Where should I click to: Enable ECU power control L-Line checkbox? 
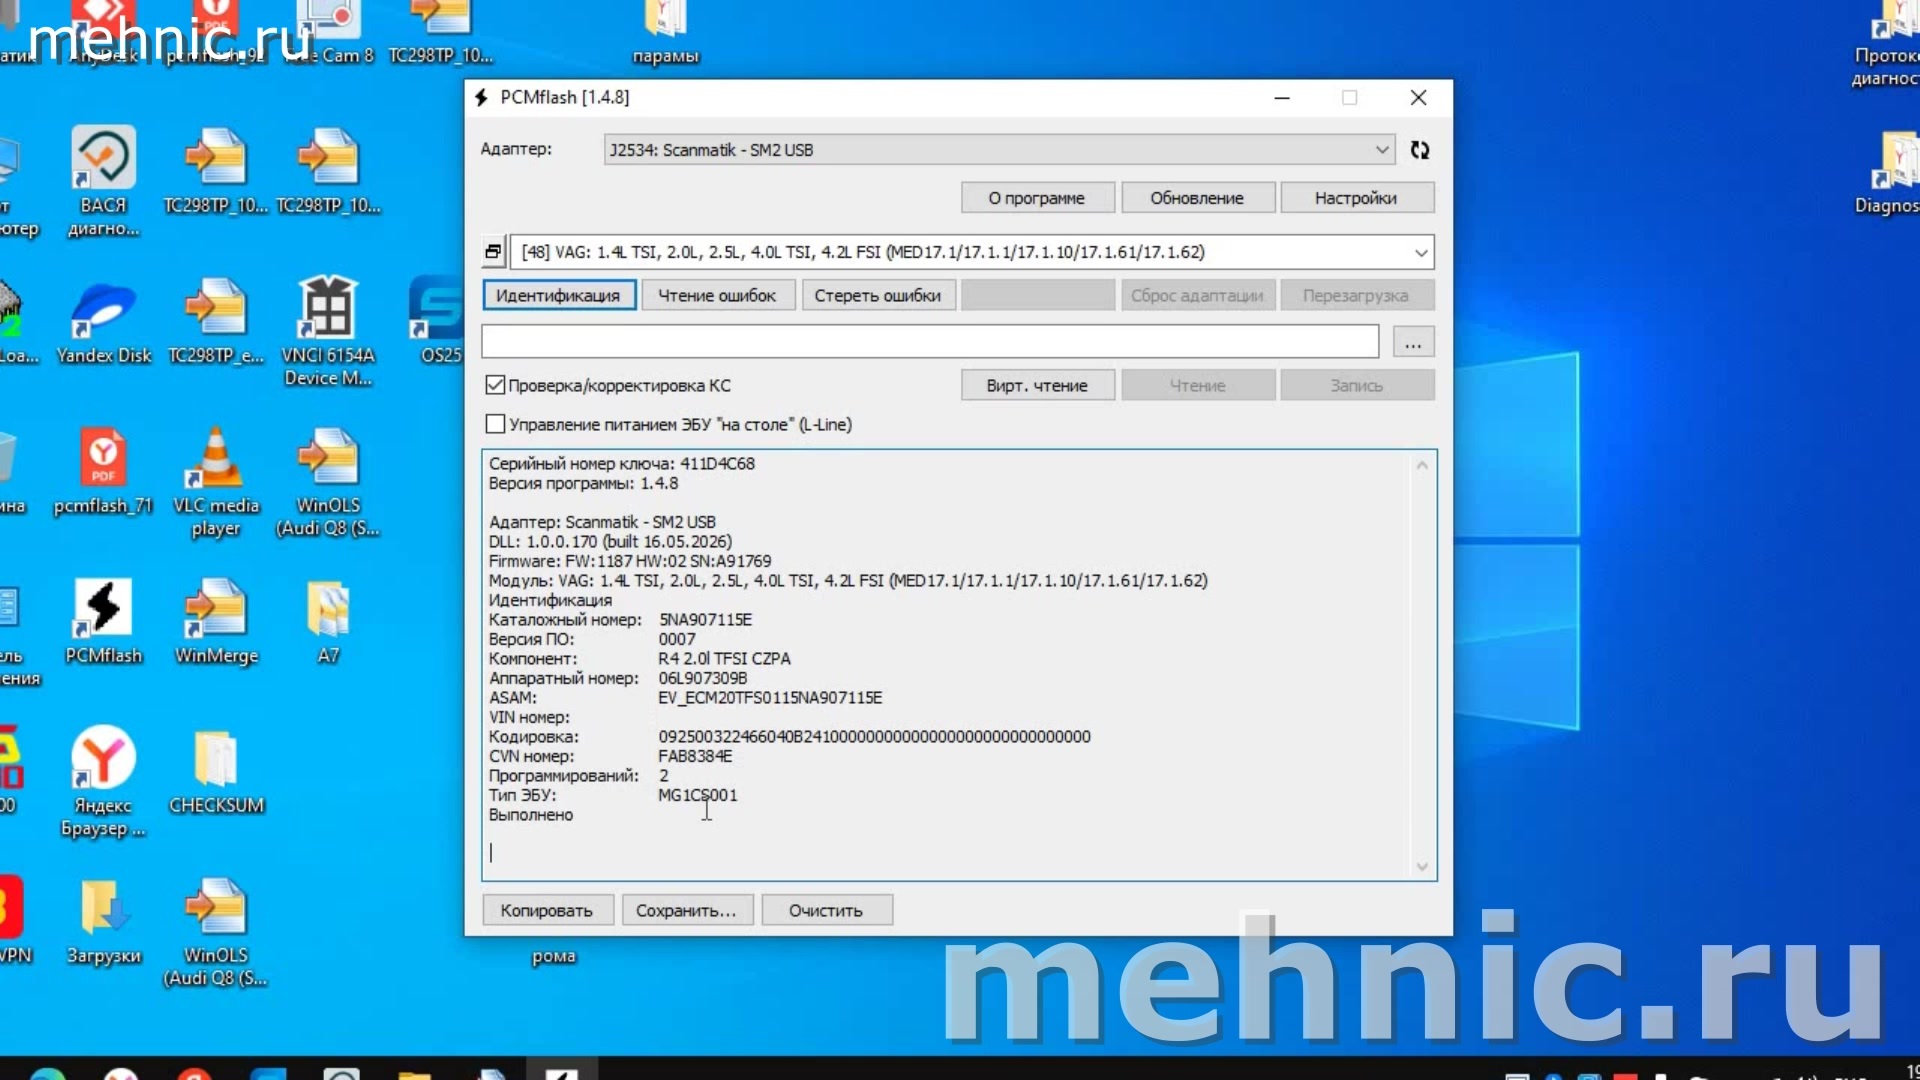coord(495,424)
